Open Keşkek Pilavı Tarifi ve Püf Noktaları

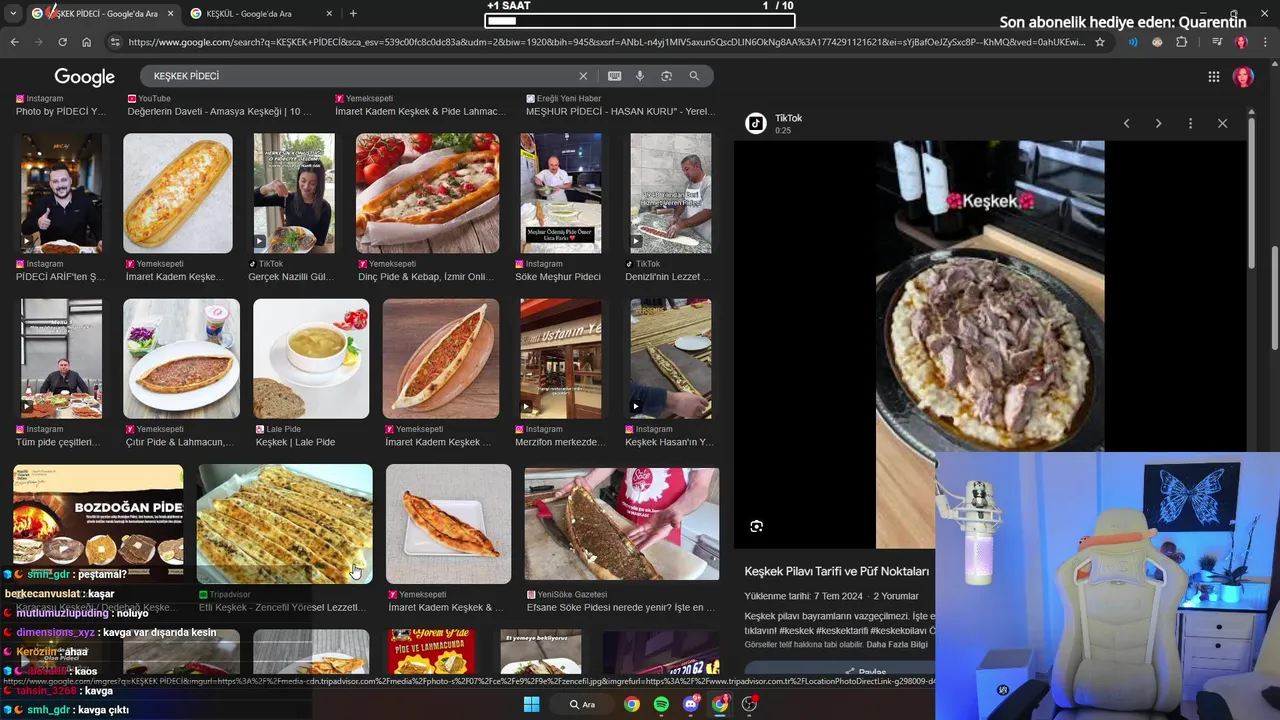pos(837,571)
